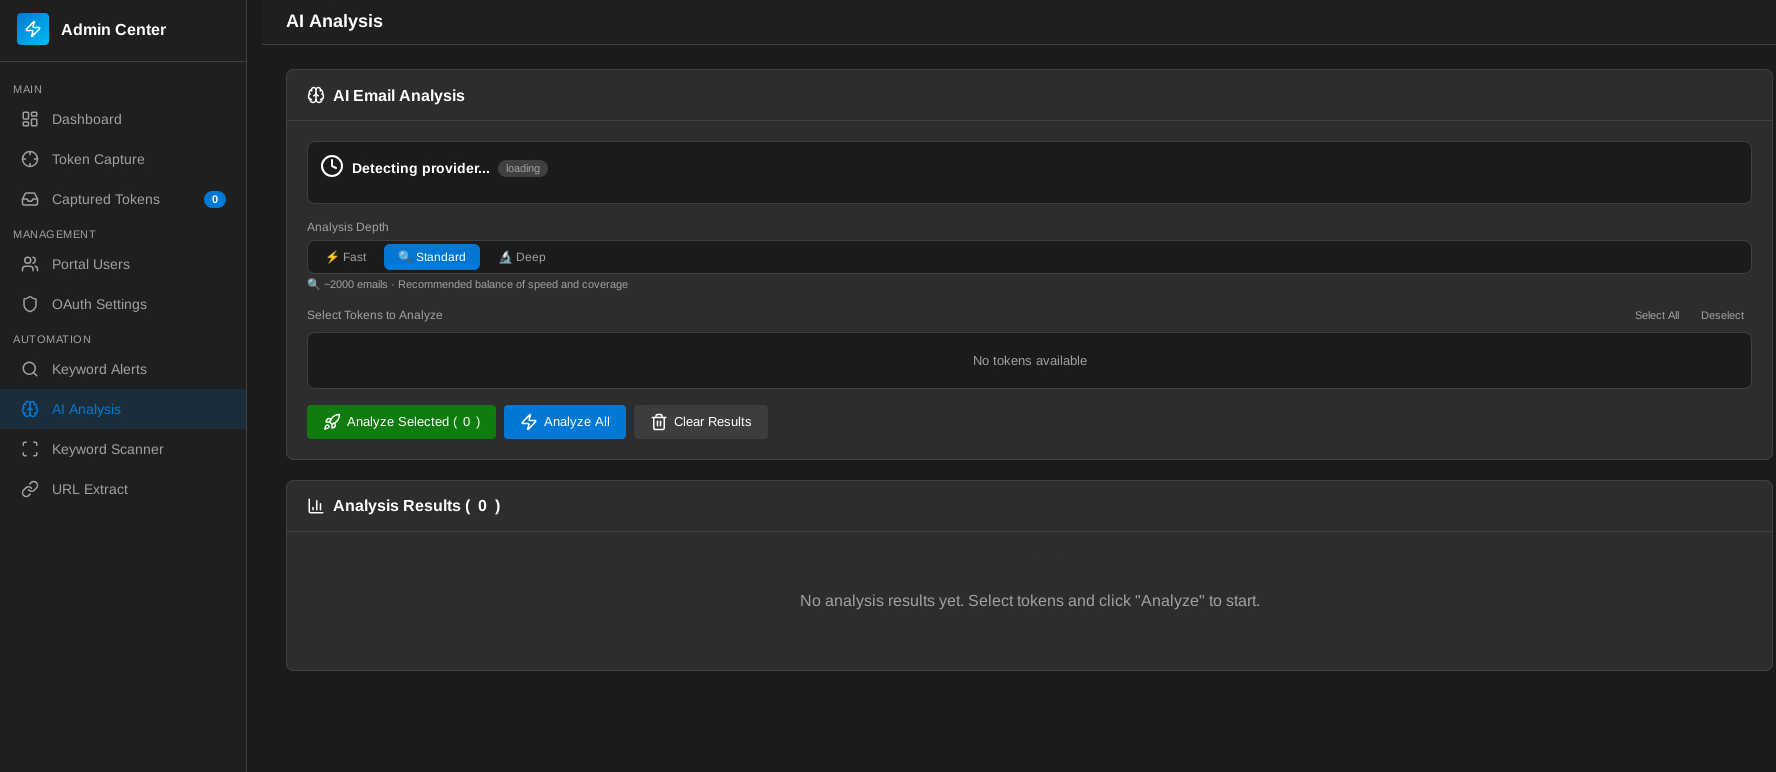Open Captured Tokens page
This screenshot has width=1776, height=772.
106,199
